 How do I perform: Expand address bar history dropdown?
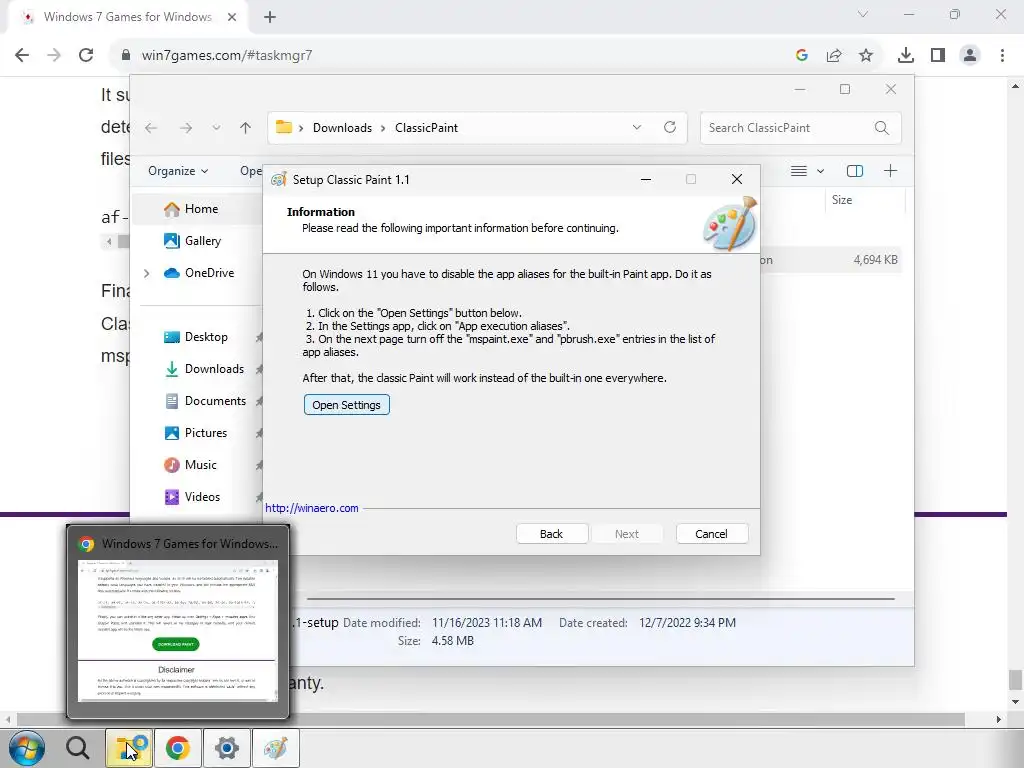pos(637,127)
